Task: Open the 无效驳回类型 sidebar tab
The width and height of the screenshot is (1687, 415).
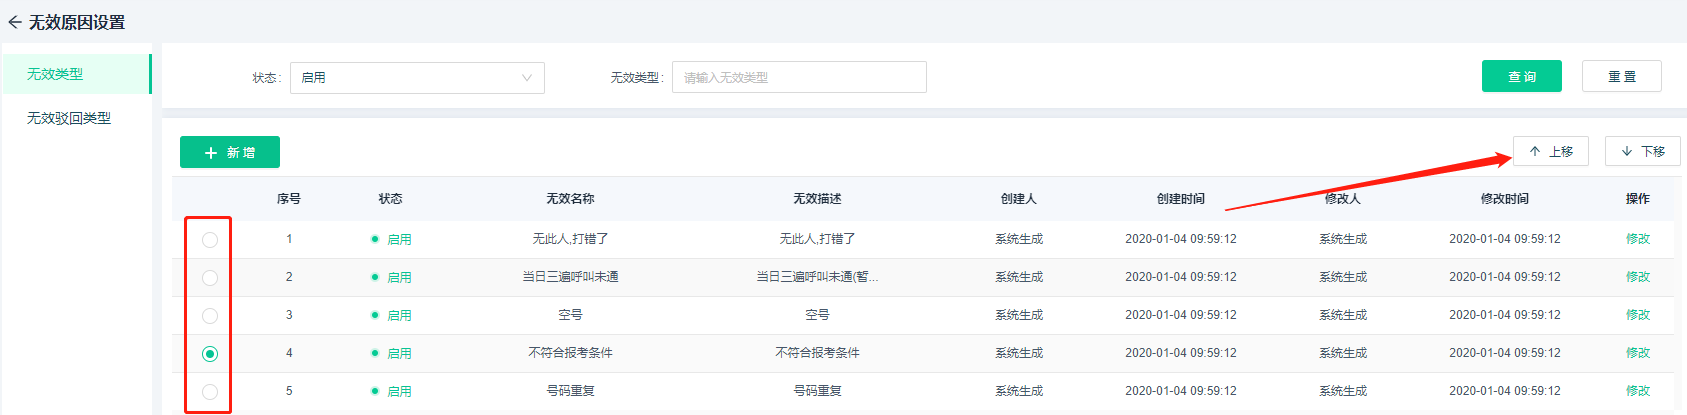Action: pyautogui.click(x=69, y=118)
